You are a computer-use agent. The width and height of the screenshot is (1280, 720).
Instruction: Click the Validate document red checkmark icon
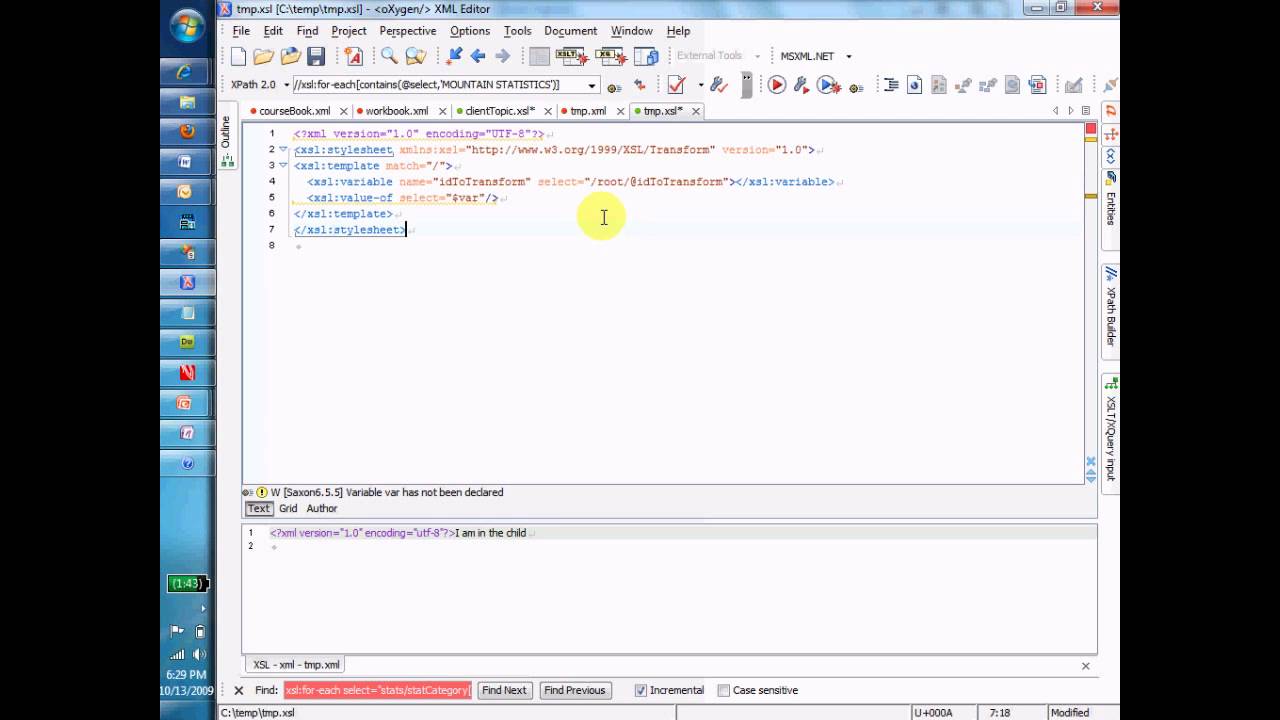[x=676, y=85]
